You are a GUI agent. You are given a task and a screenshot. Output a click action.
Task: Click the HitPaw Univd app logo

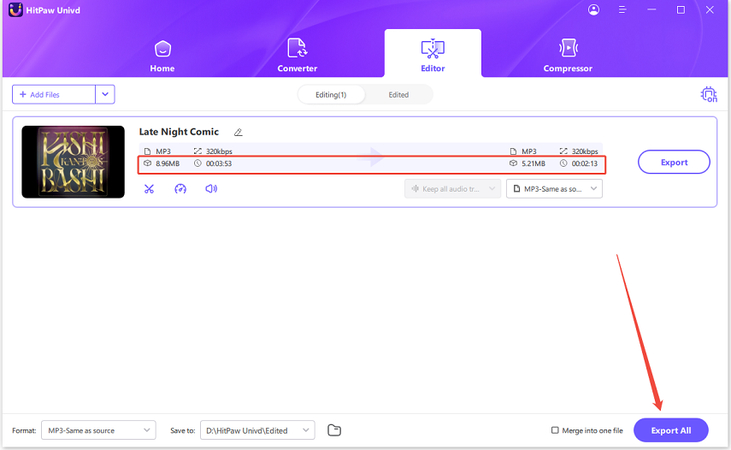tap(15, 10)
